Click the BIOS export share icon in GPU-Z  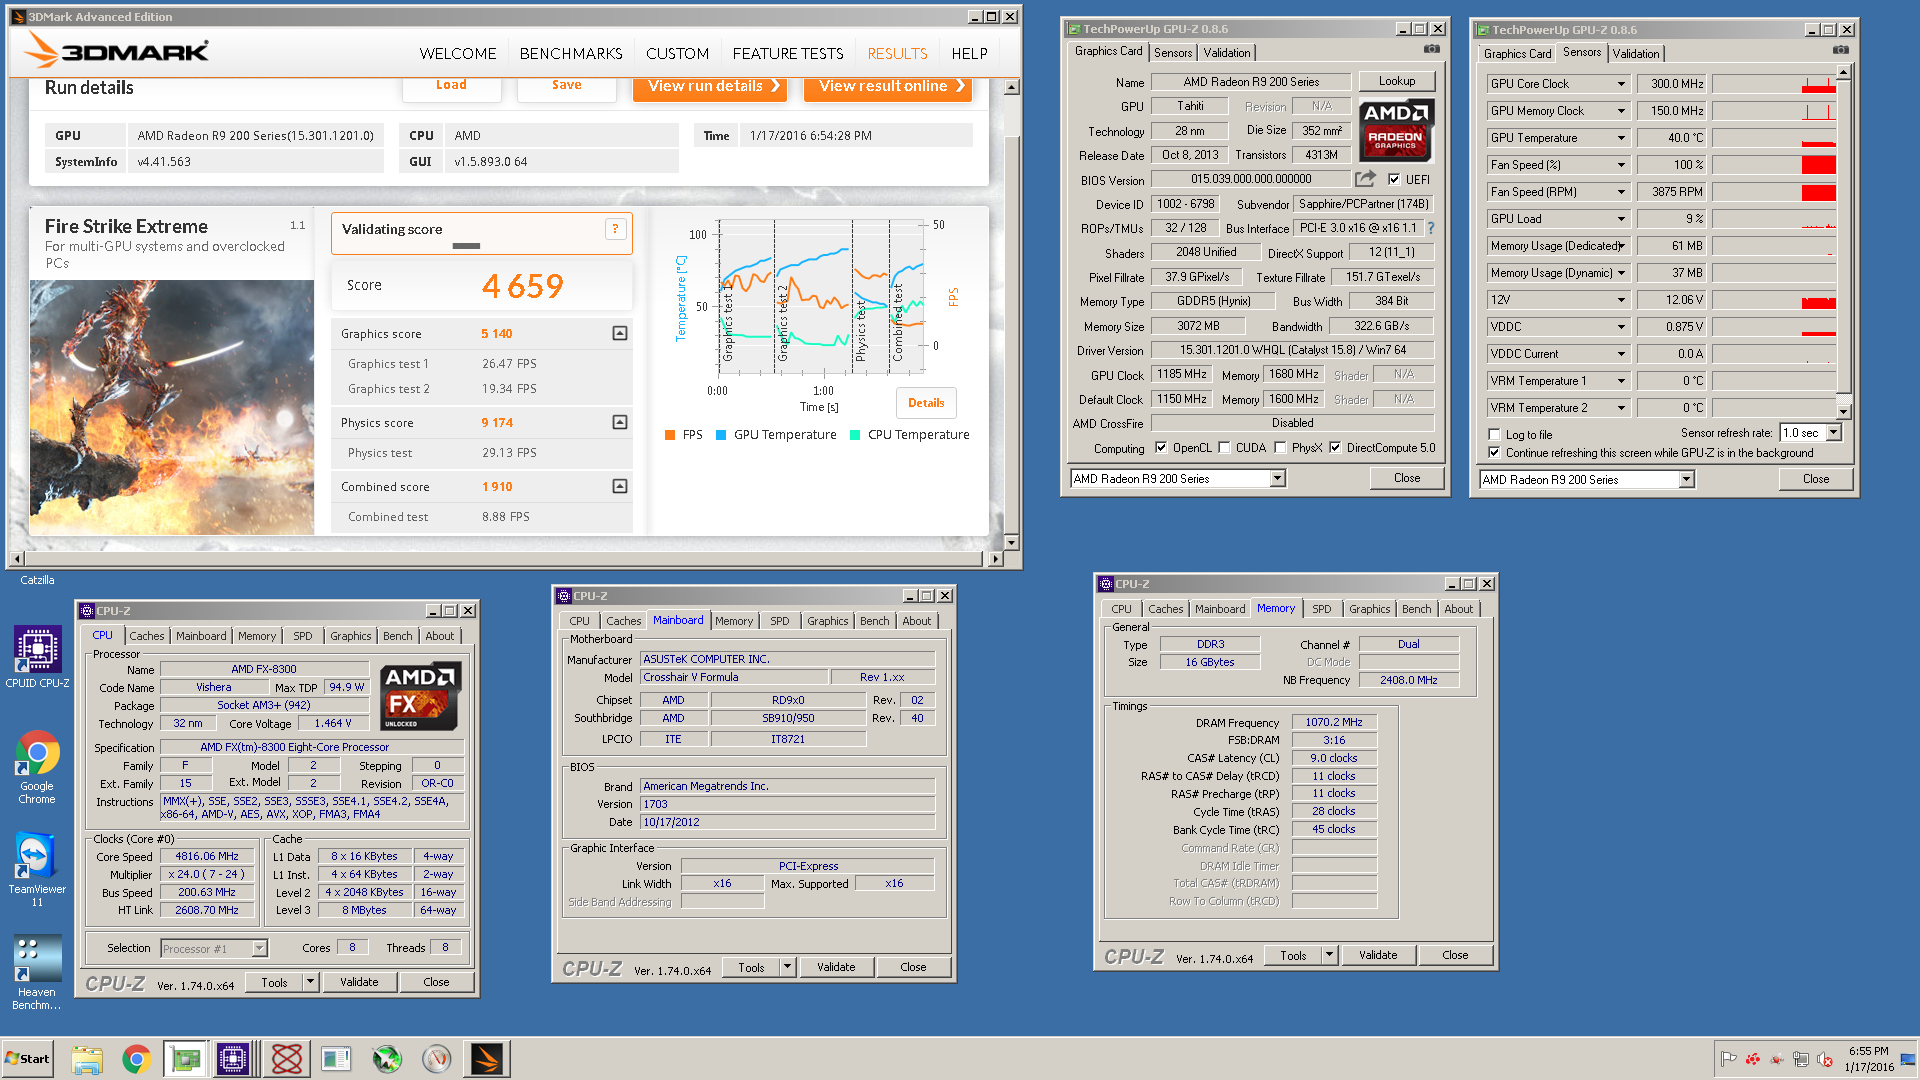point(1365,179)
